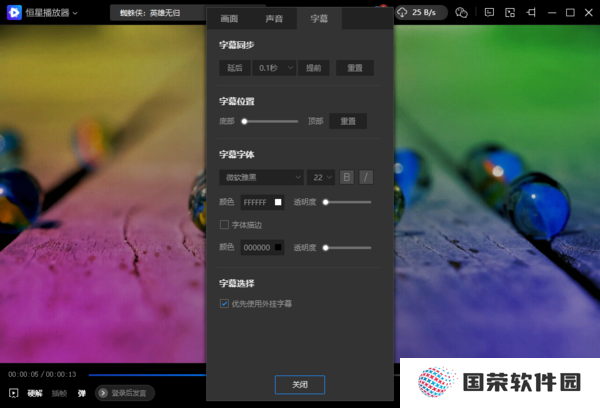Viewport: 600px width, 408px height.
Task: Close the player window
Action: pos(589,13)
